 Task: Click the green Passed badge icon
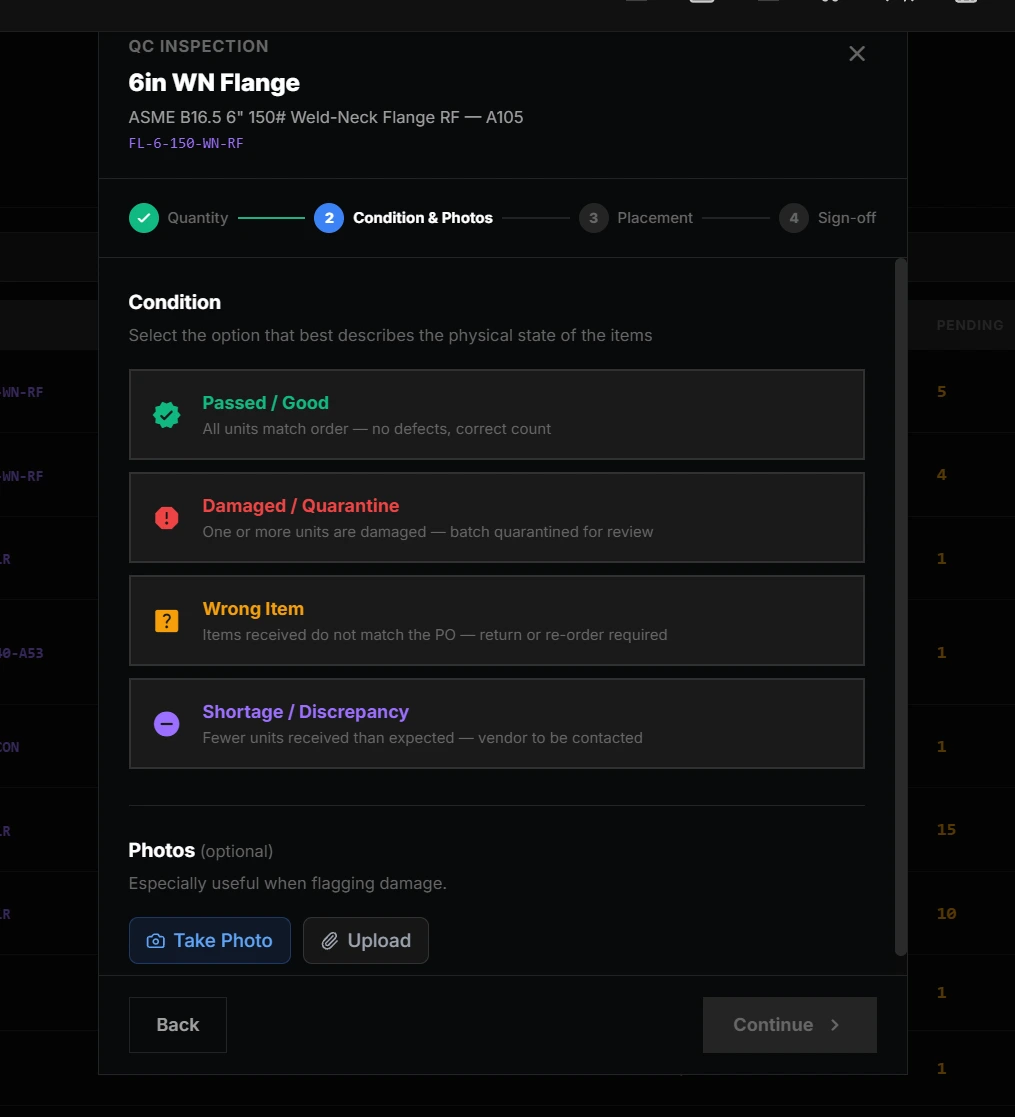pos(167,415)
